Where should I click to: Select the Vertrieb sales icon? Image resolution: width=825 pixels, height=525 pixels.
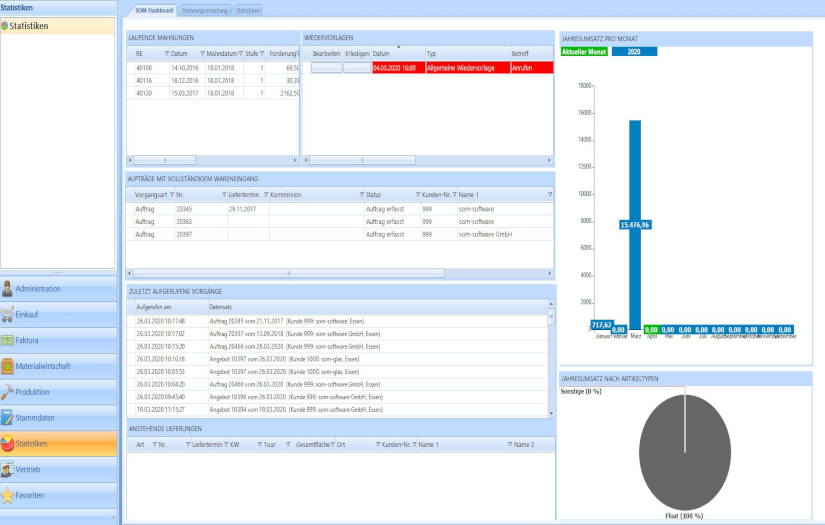[8, 469]
